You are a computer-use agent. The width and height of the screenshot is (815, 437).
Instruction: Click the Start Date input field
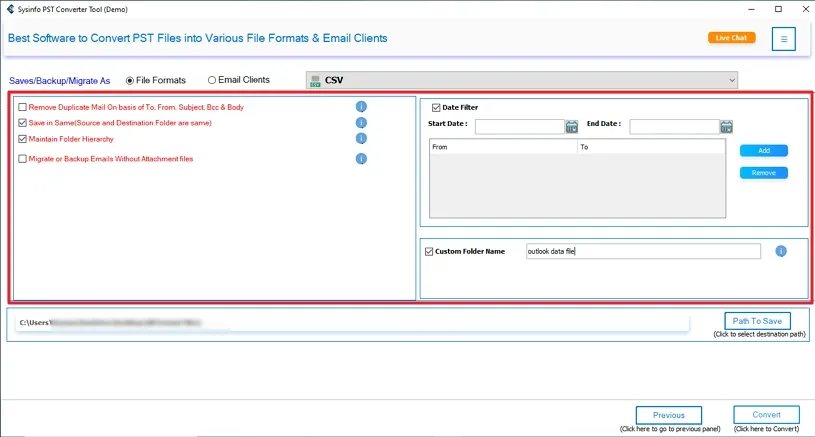click(x=520, y=127)
